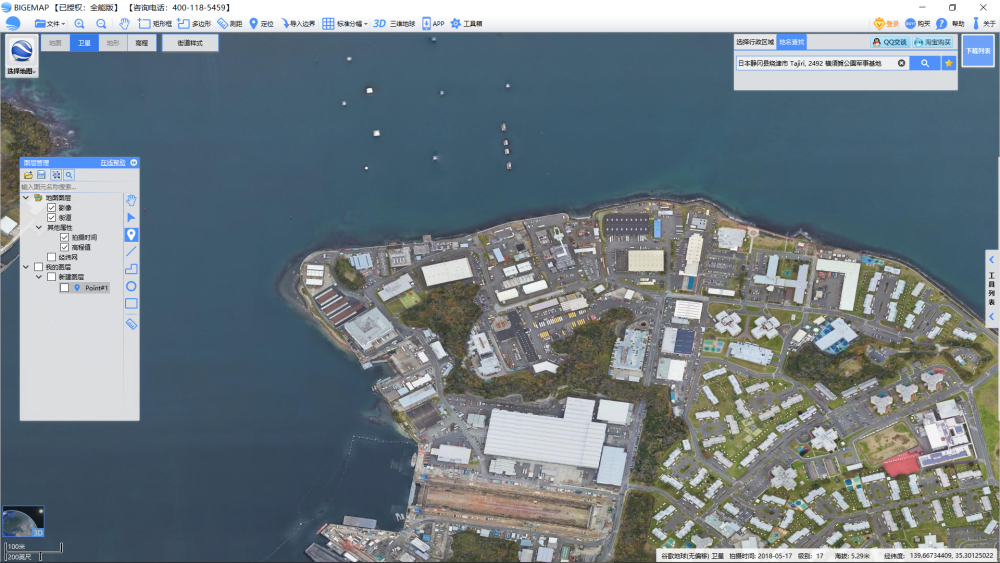
Task: Open the 文件 file dropdown menu
Action: pos(50,23)
